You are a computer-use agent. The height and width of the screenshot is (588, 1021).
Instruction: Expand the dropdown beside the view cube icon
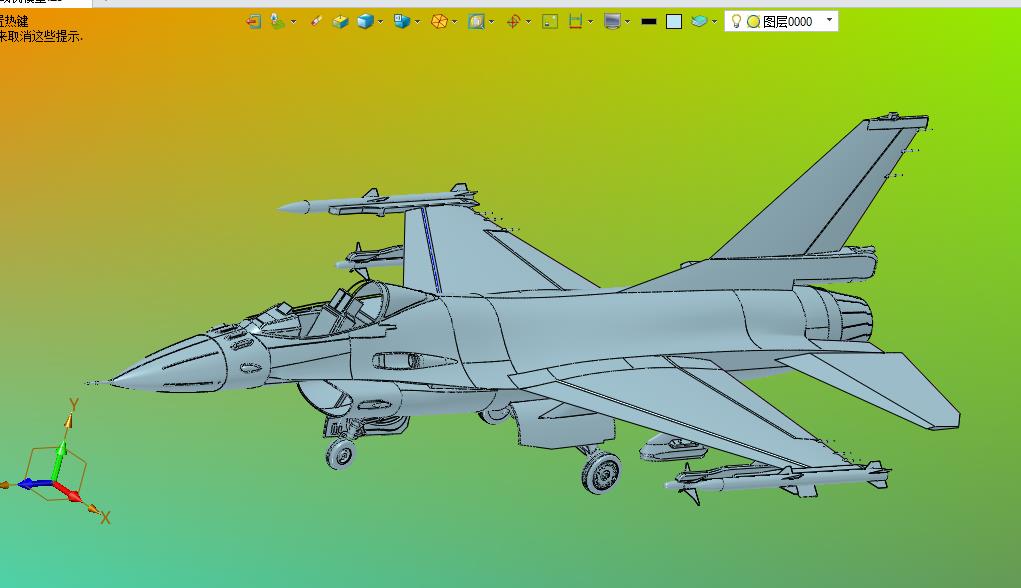click(x=417, y=22)
